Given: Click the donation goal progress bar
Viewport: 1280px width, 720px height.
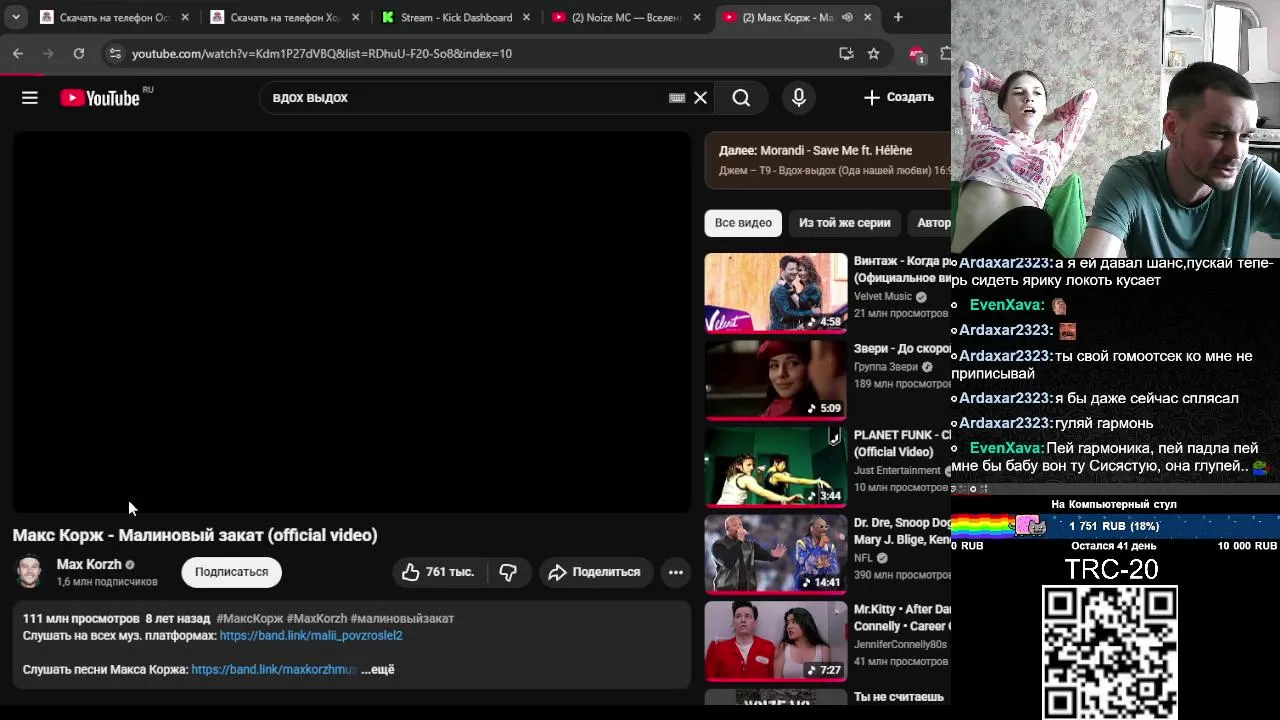Looking at the screenshot, I should click(x=1115, y=526).
